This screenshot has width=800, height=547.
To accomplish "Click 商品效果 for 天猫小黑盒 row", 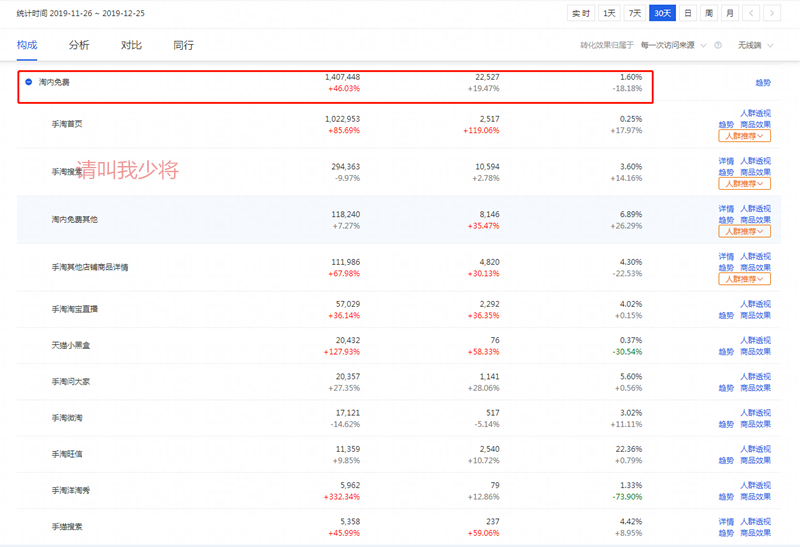I will point(755,351).
